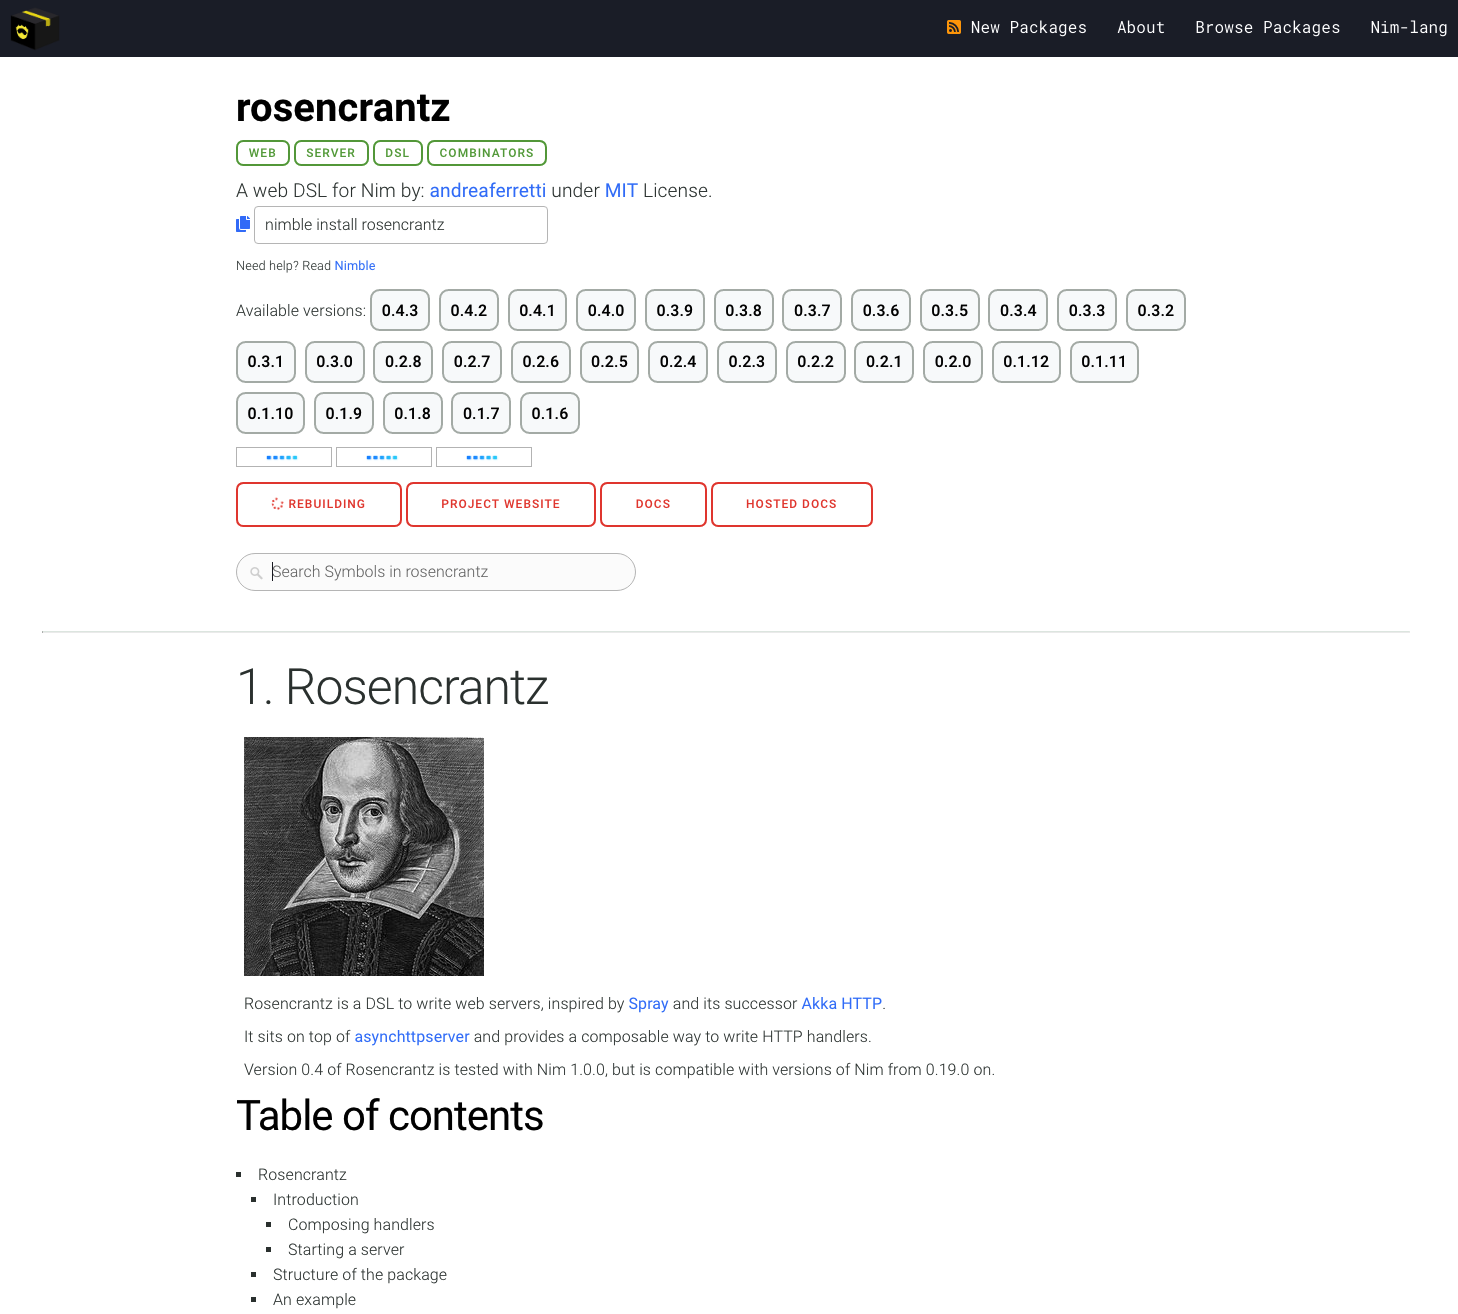The image size is (1458, 1314).
Task: Select version 0.3.9
Action: pos(675,310)
